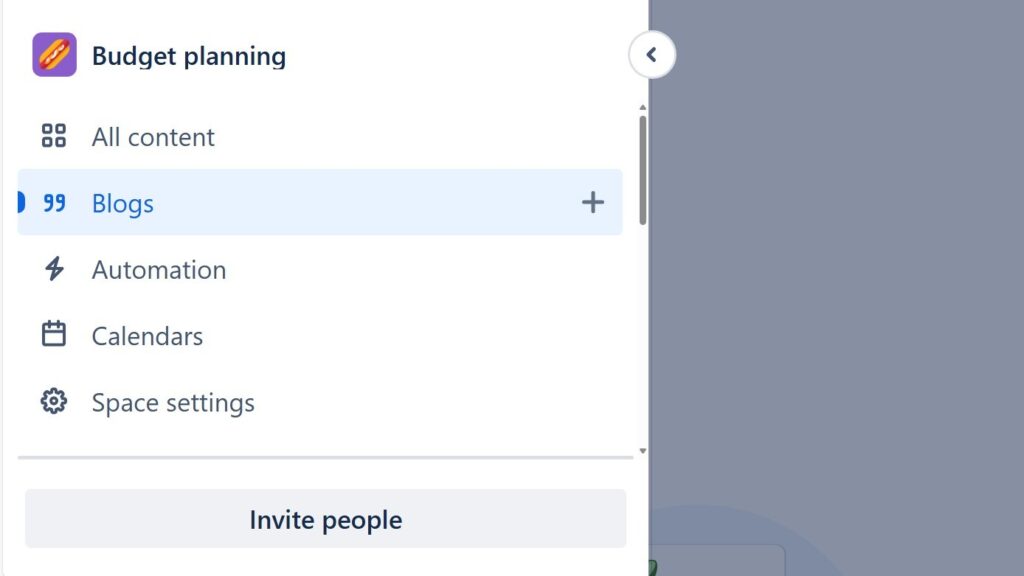Open the Calendars sidebar item
Image resolution: width=1024 pixels, height=576 pixels.
pos(147,336)
